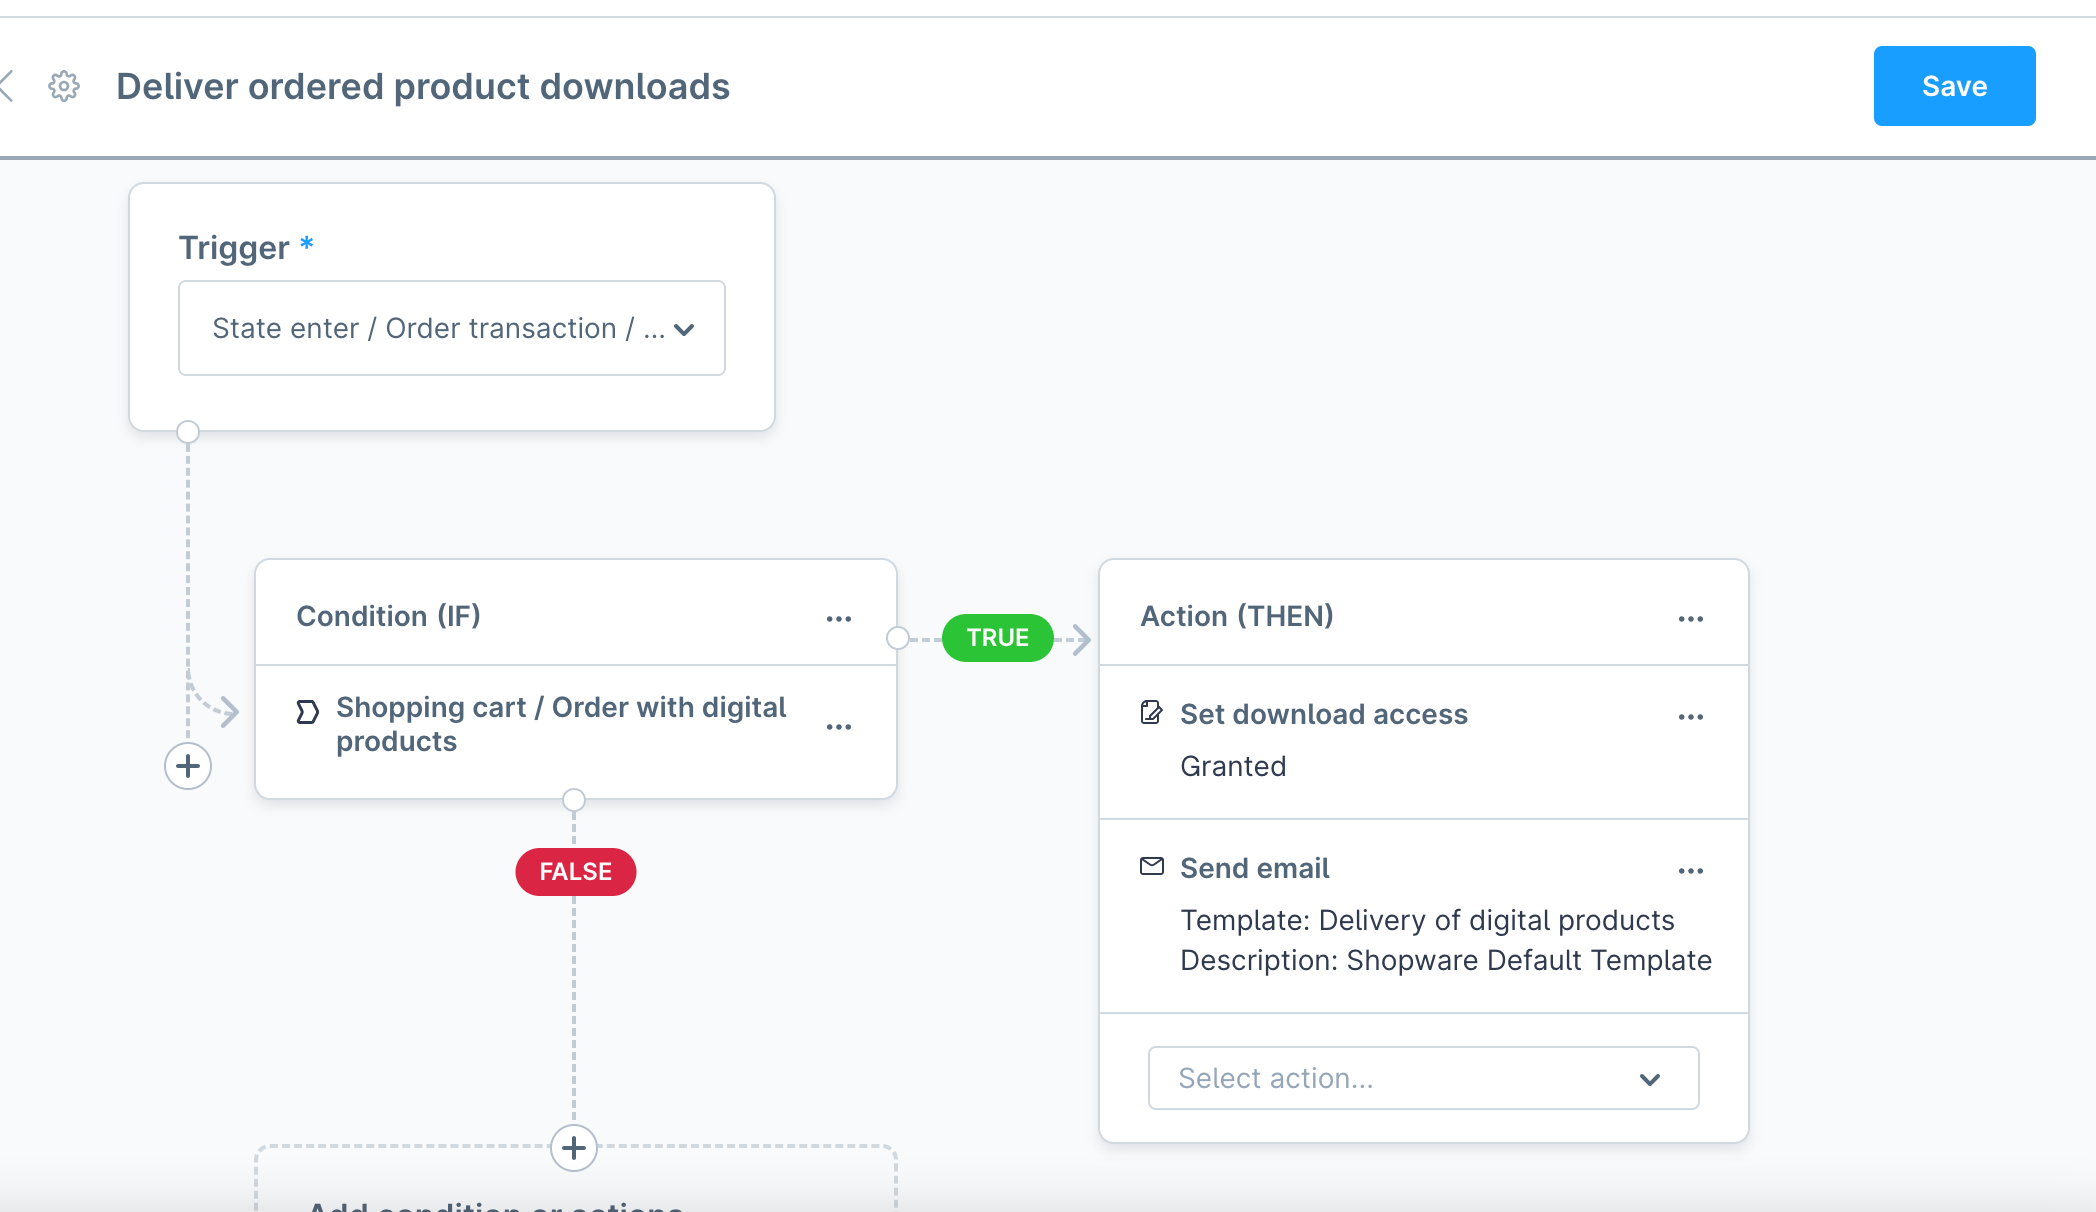2096x1212 pixels.
Task: Click the plus icon on FALSE branch
Action: coord(574,1149)
